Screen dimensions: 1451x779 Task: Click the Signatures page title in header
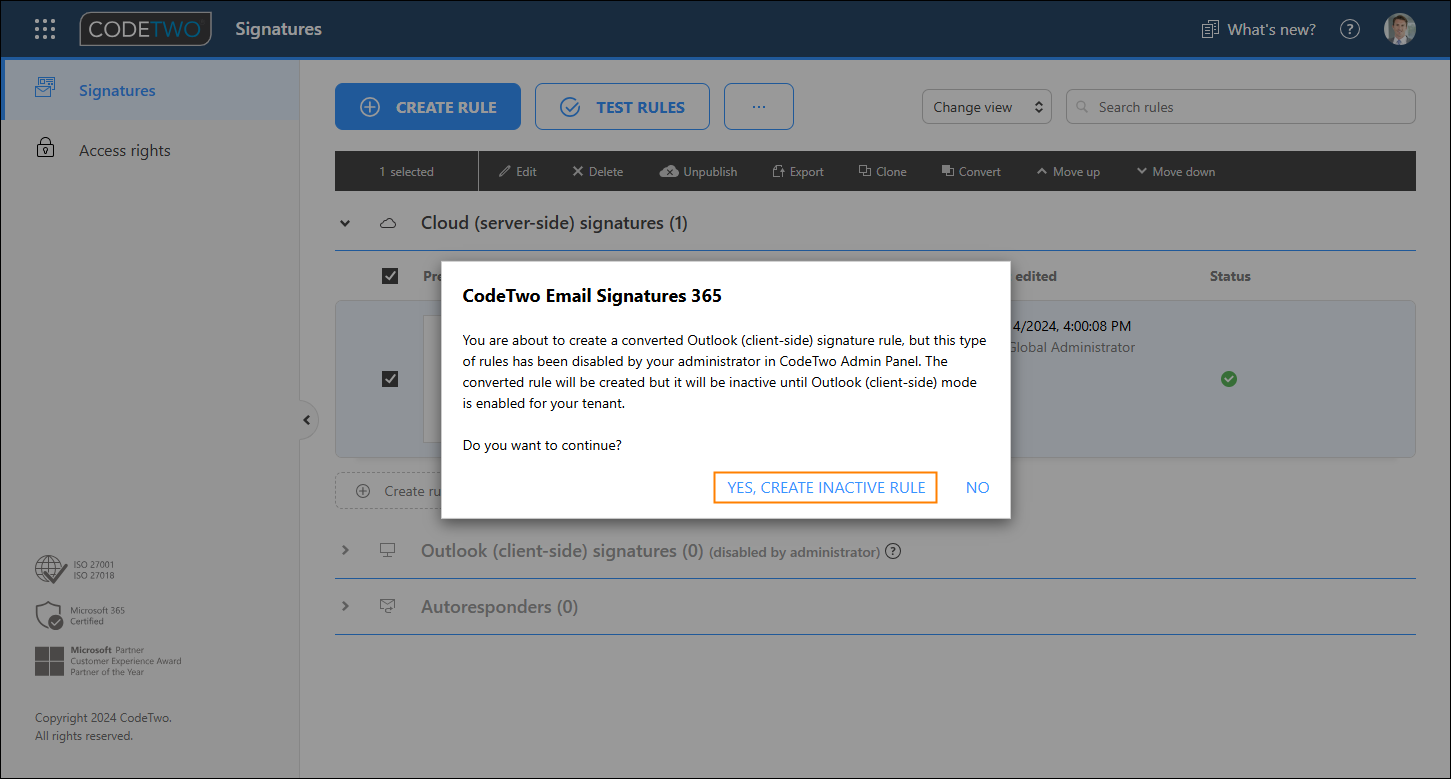coord(278,29)
